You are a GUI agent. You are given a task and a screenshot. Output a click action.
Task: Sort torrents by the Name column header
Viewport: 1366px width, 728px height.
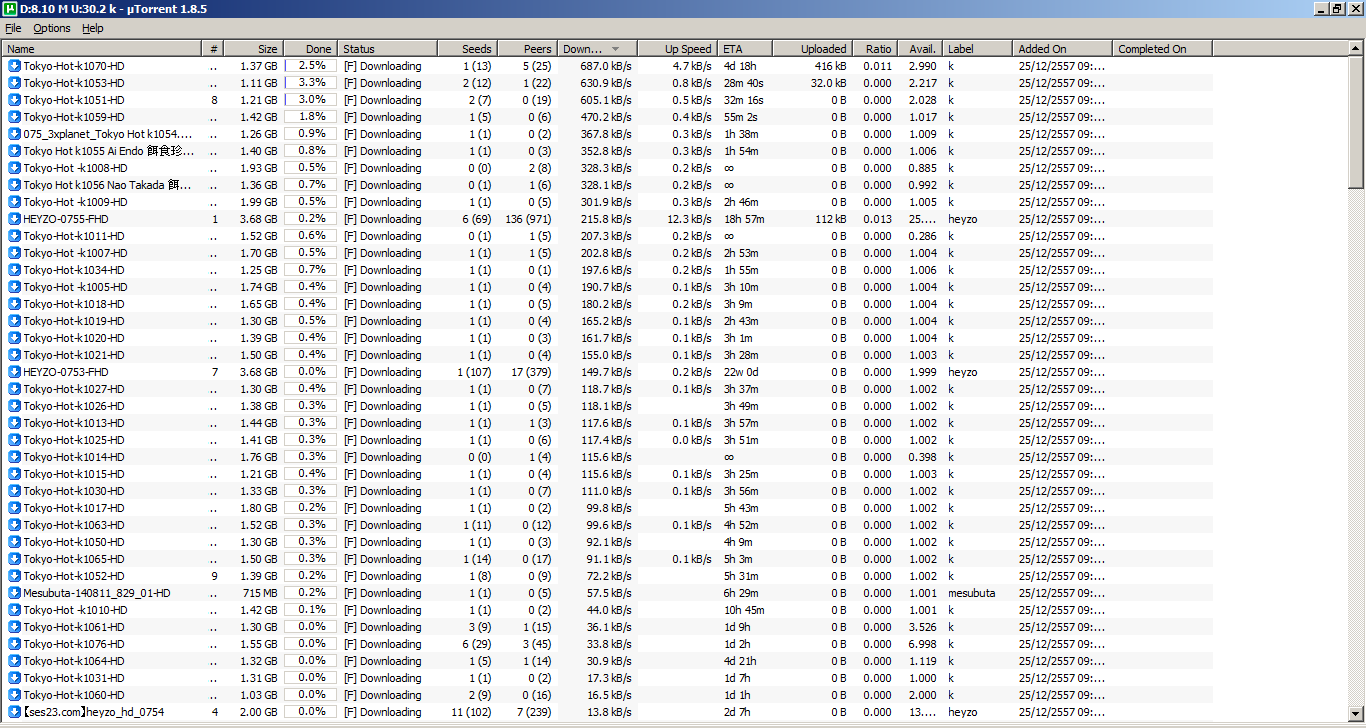pos(102,48)
